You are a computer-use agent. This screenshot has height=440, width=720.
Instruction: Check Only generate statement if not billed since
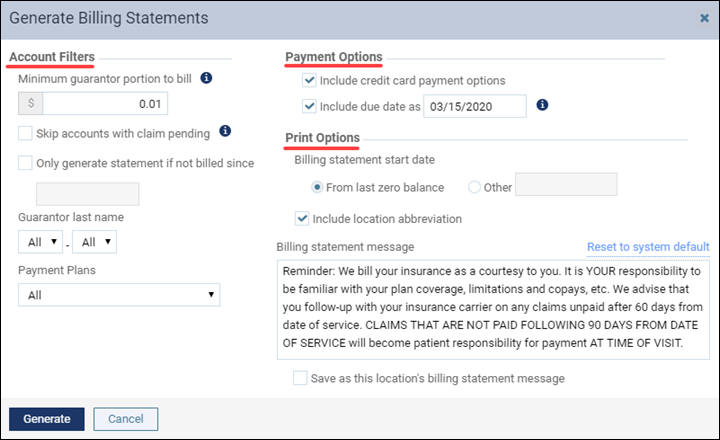(25, 163)
